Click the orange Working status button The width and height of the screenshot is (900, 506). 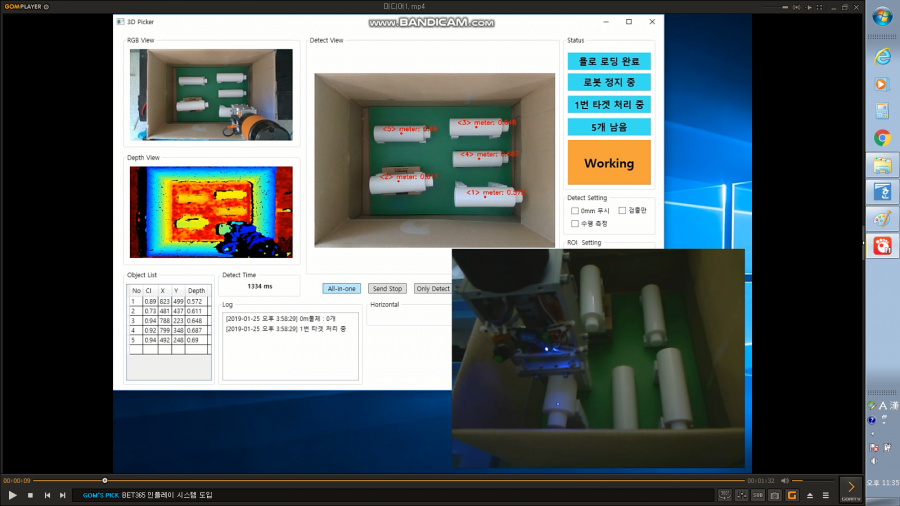(x=609, y=163)
